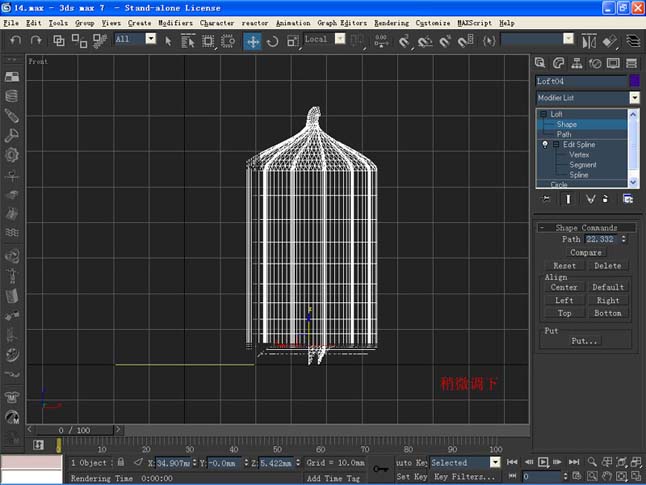646x485 pixels.
Task: Toggle the Edit Spline lightbulb icon
Action: click(x=545, y=145)
